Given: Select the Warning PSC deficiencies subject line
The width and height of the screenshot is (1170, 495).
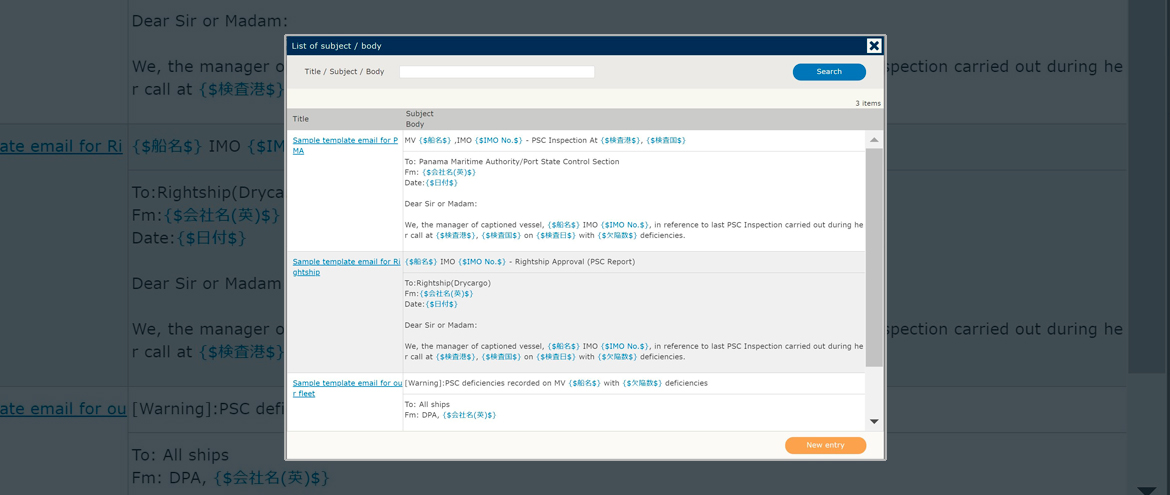Looking at the screenshot, I should (x=556, y=383).
